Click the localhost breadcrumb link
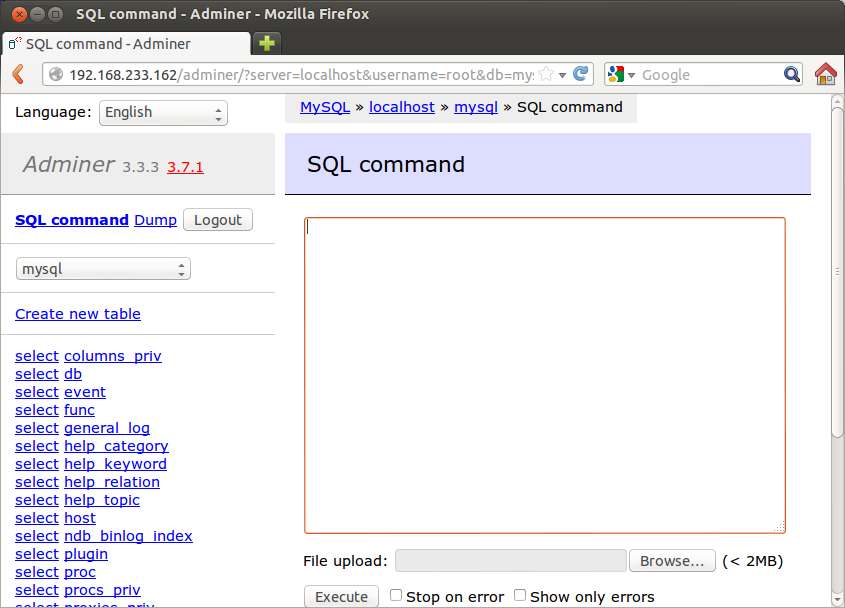845x608 pixels. [x=401, y=107]
